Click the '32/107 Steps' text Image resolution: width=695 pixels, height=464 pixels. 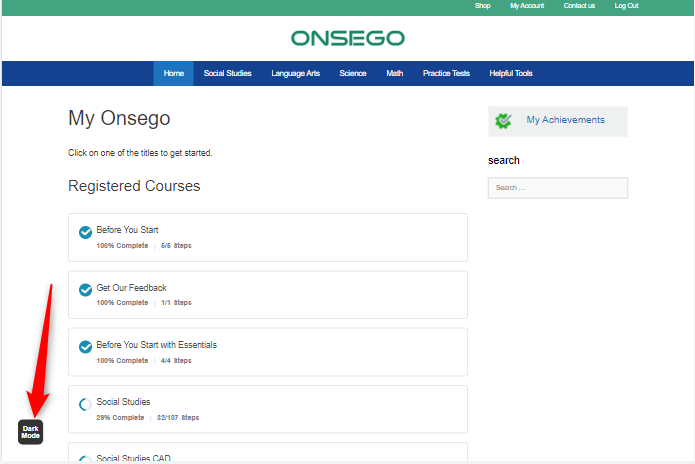pyautogui.click(x=178, y=417)
